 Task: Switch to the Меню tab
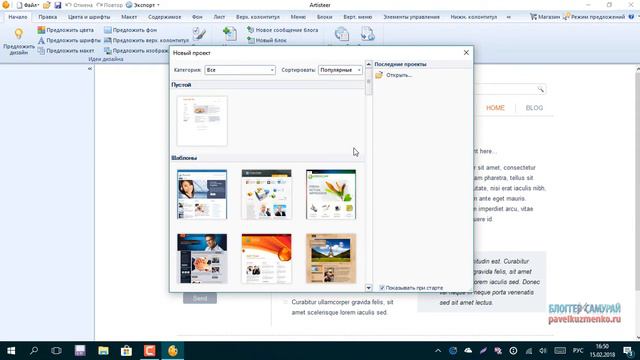(298, 17)
